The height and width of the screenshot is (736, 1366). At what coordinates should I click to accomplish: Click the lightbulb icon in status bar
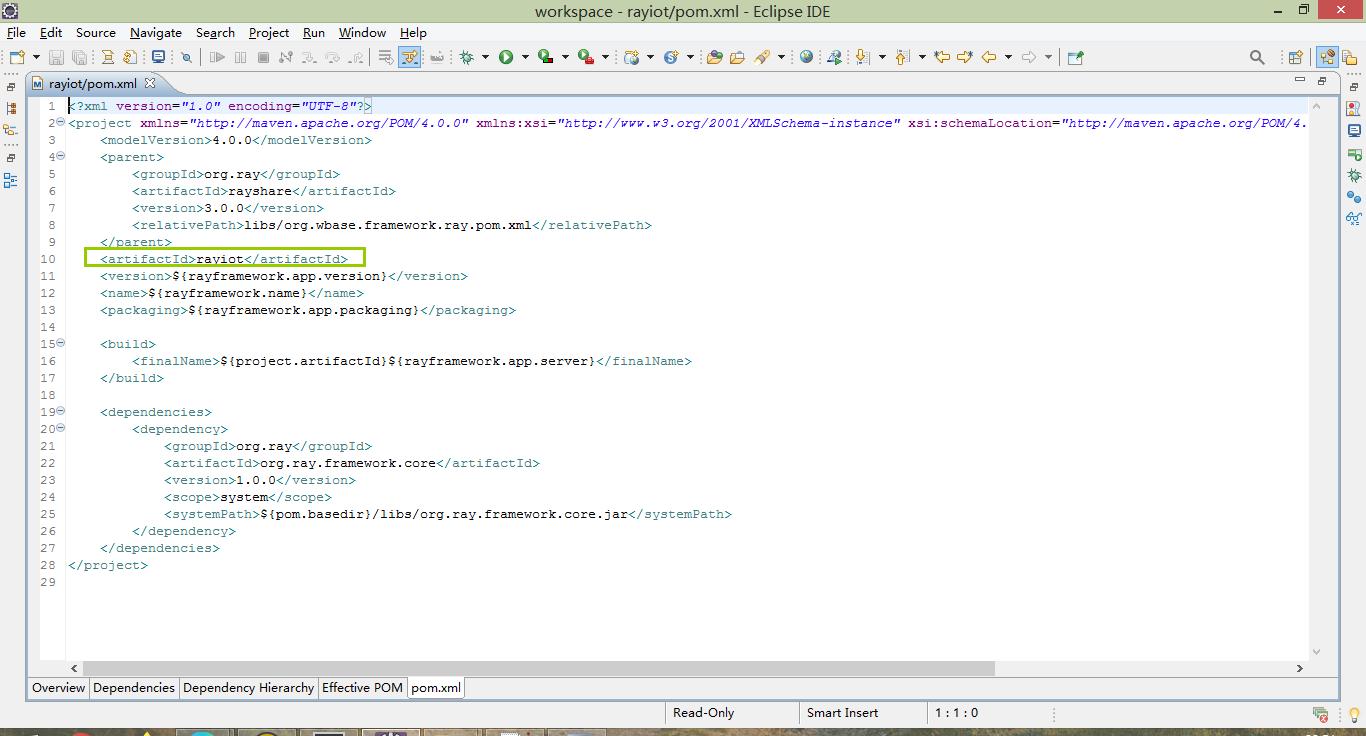(x=1354, y=714)
